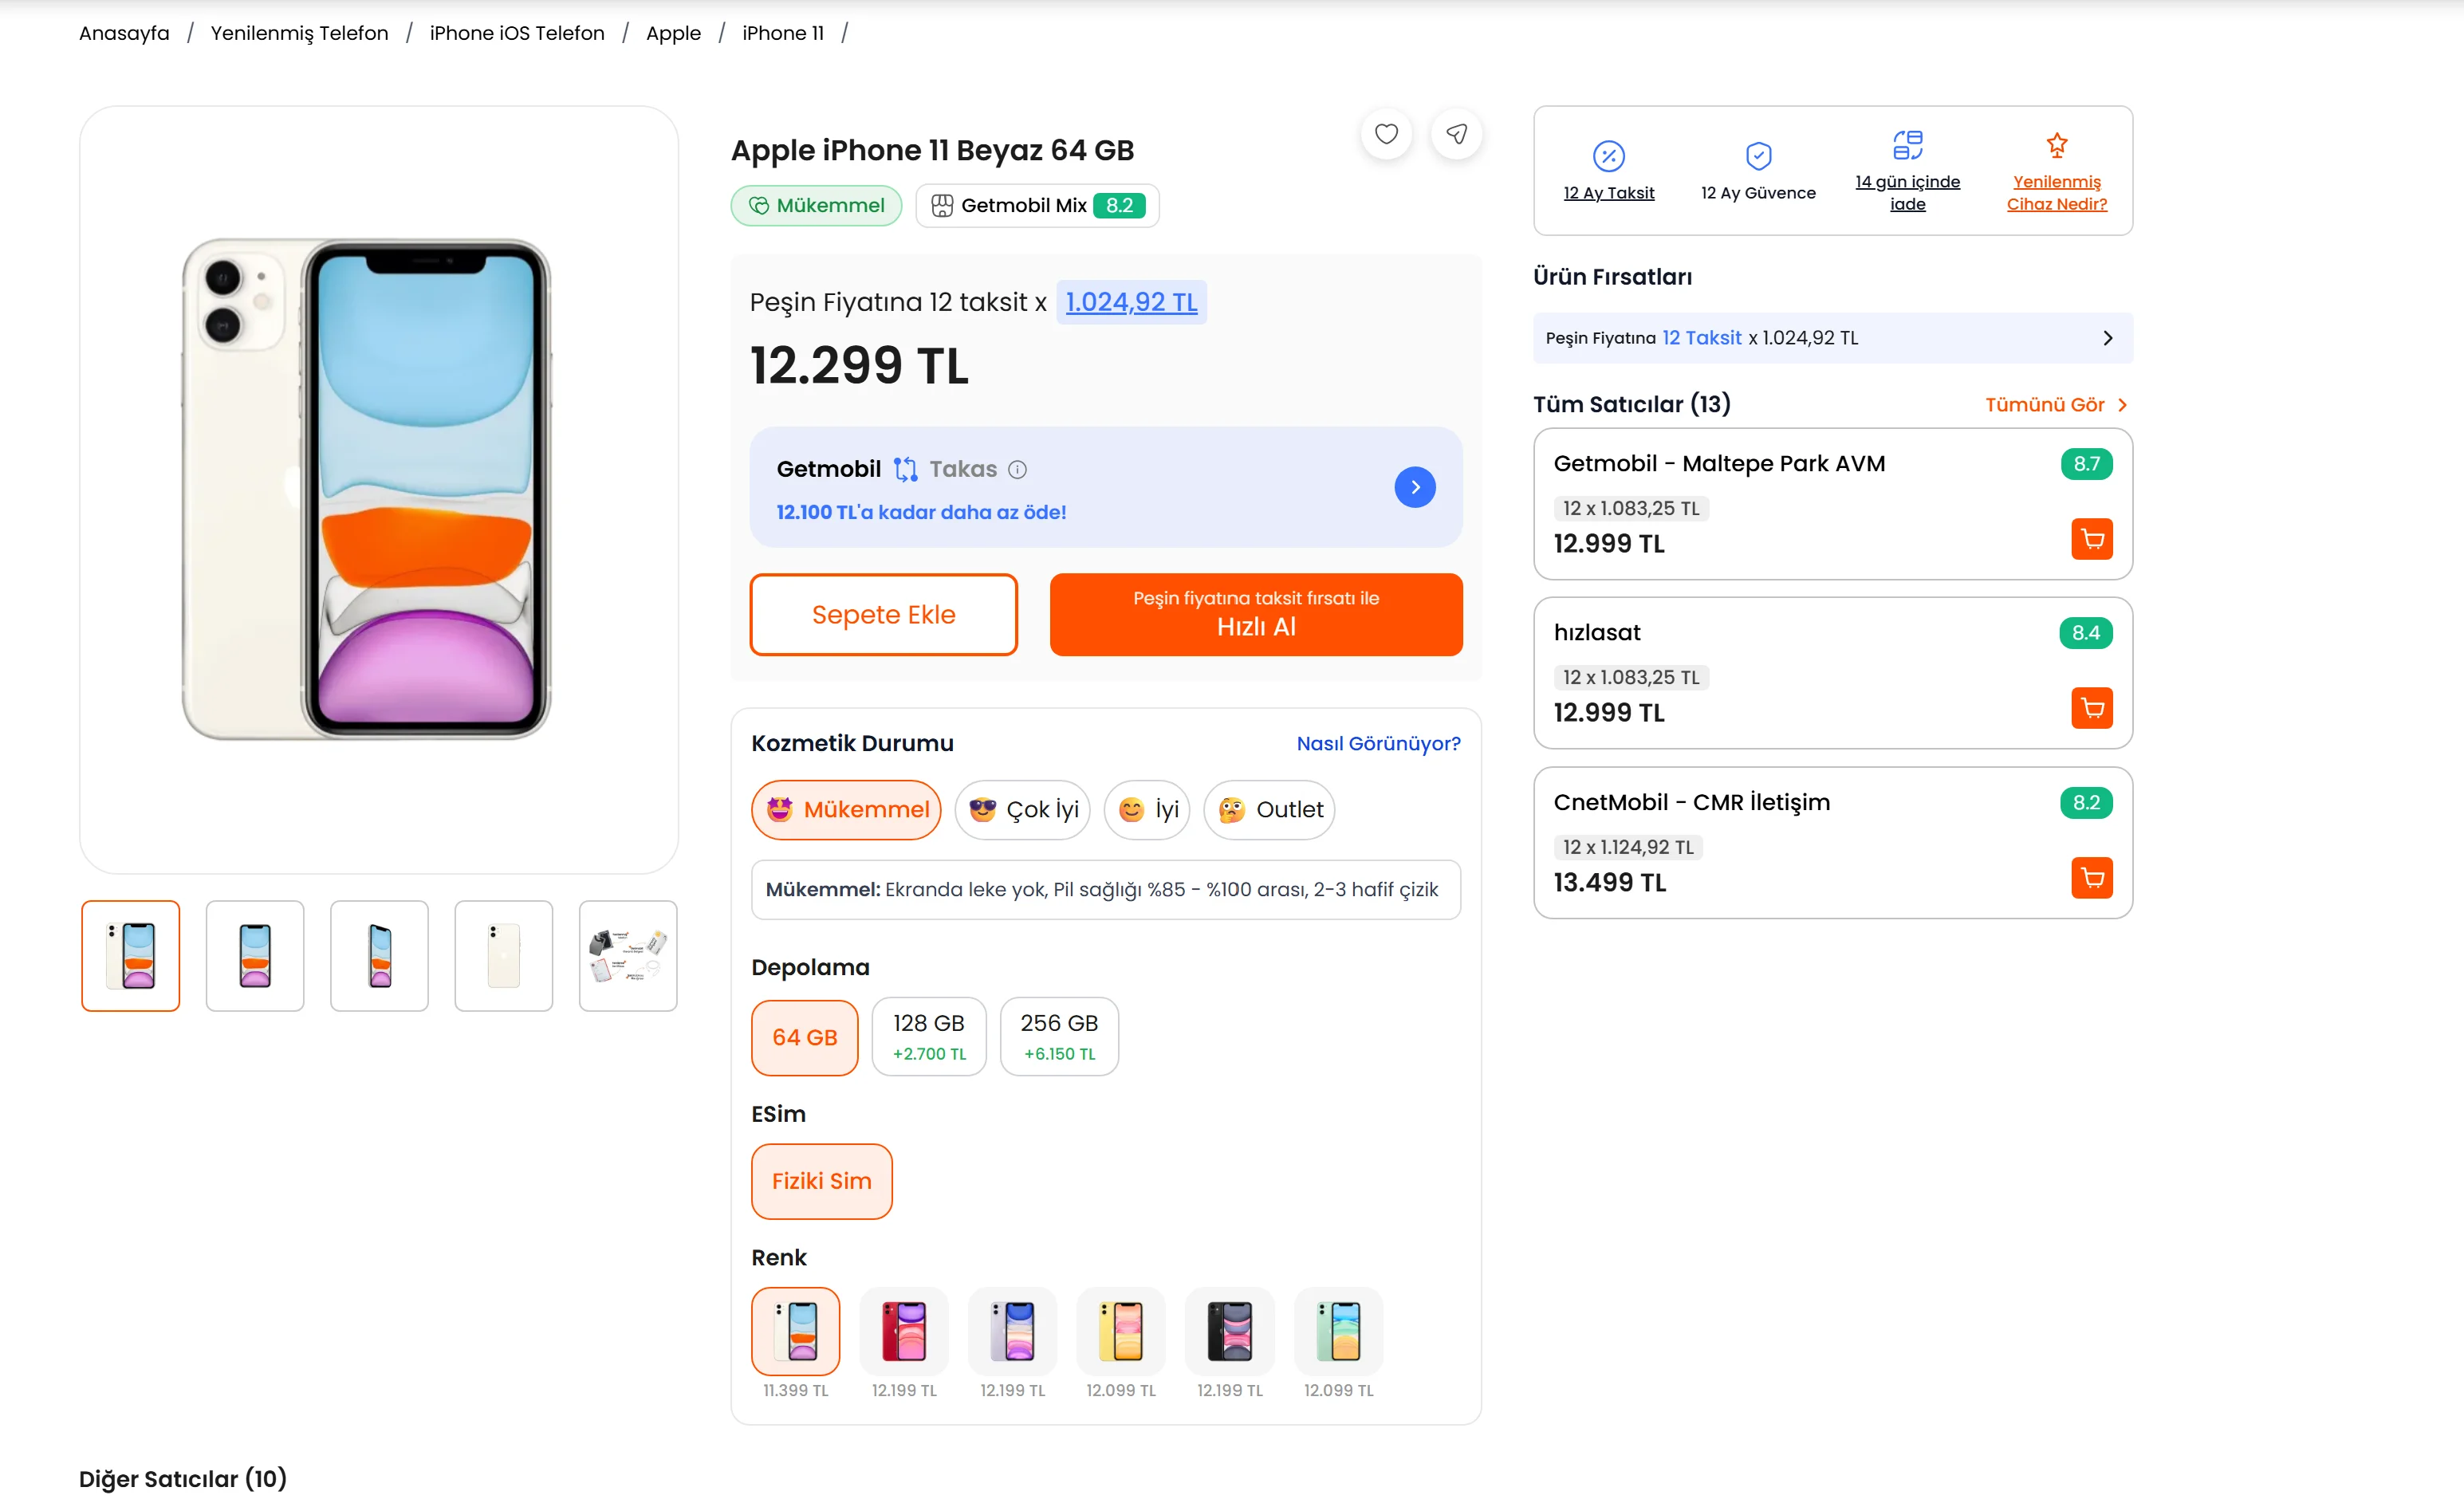
Task: Open Yenilenmiş Cihaz Nedir? link
Action: pyautogui.click(x=2056, y=193)
